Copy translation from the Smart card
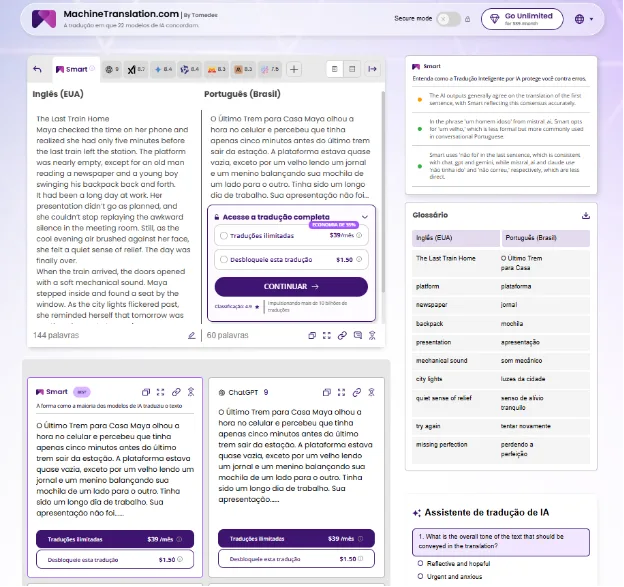The height and width of the screenshot is (587, 624). coord(146,392)
